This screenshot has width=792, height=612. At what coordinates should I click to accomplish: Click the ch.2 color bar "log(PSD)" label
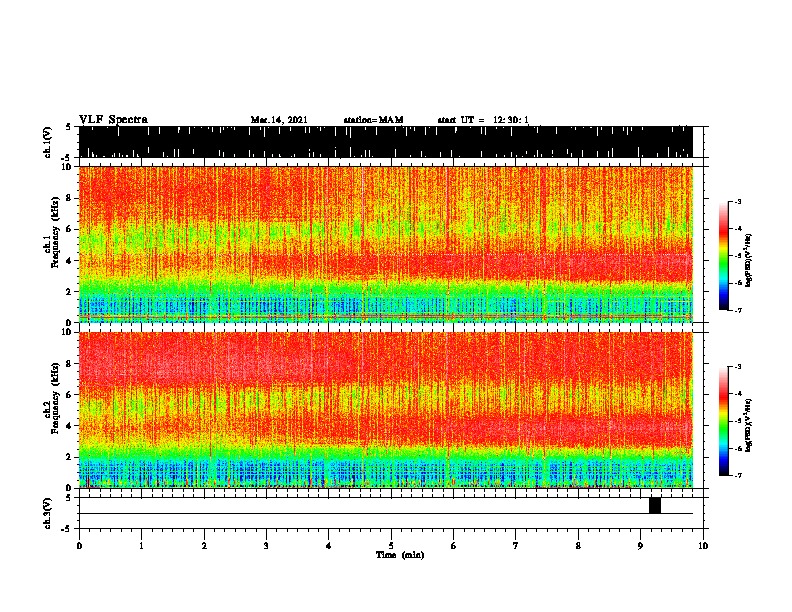pyautogui.click(x=749, y=425)
